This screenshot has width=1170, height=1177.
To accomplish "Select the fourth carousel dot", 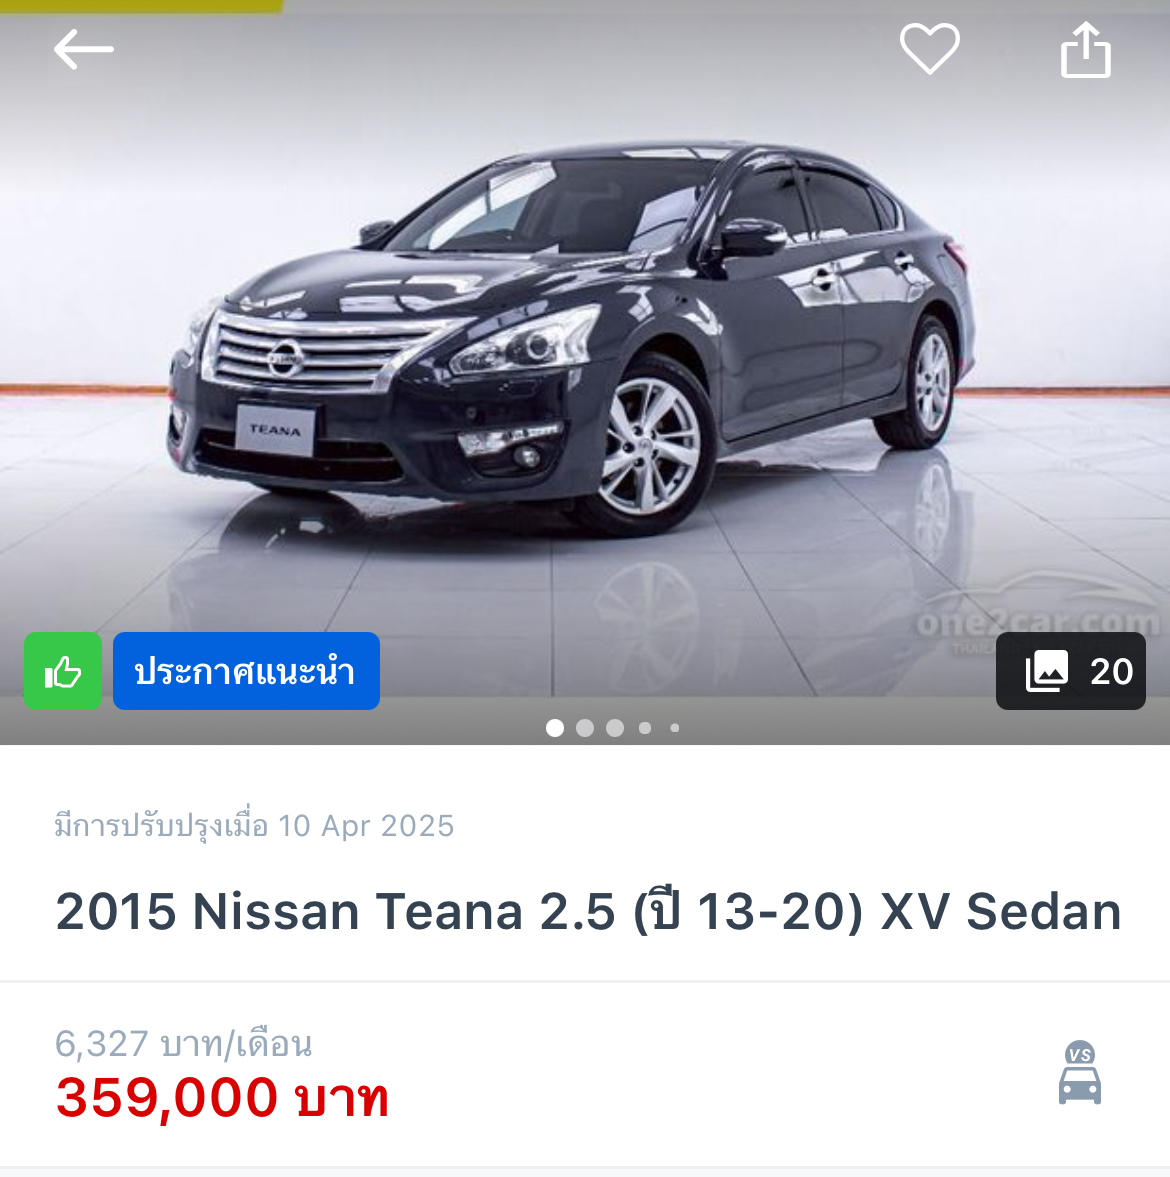I will coord(645,727).
